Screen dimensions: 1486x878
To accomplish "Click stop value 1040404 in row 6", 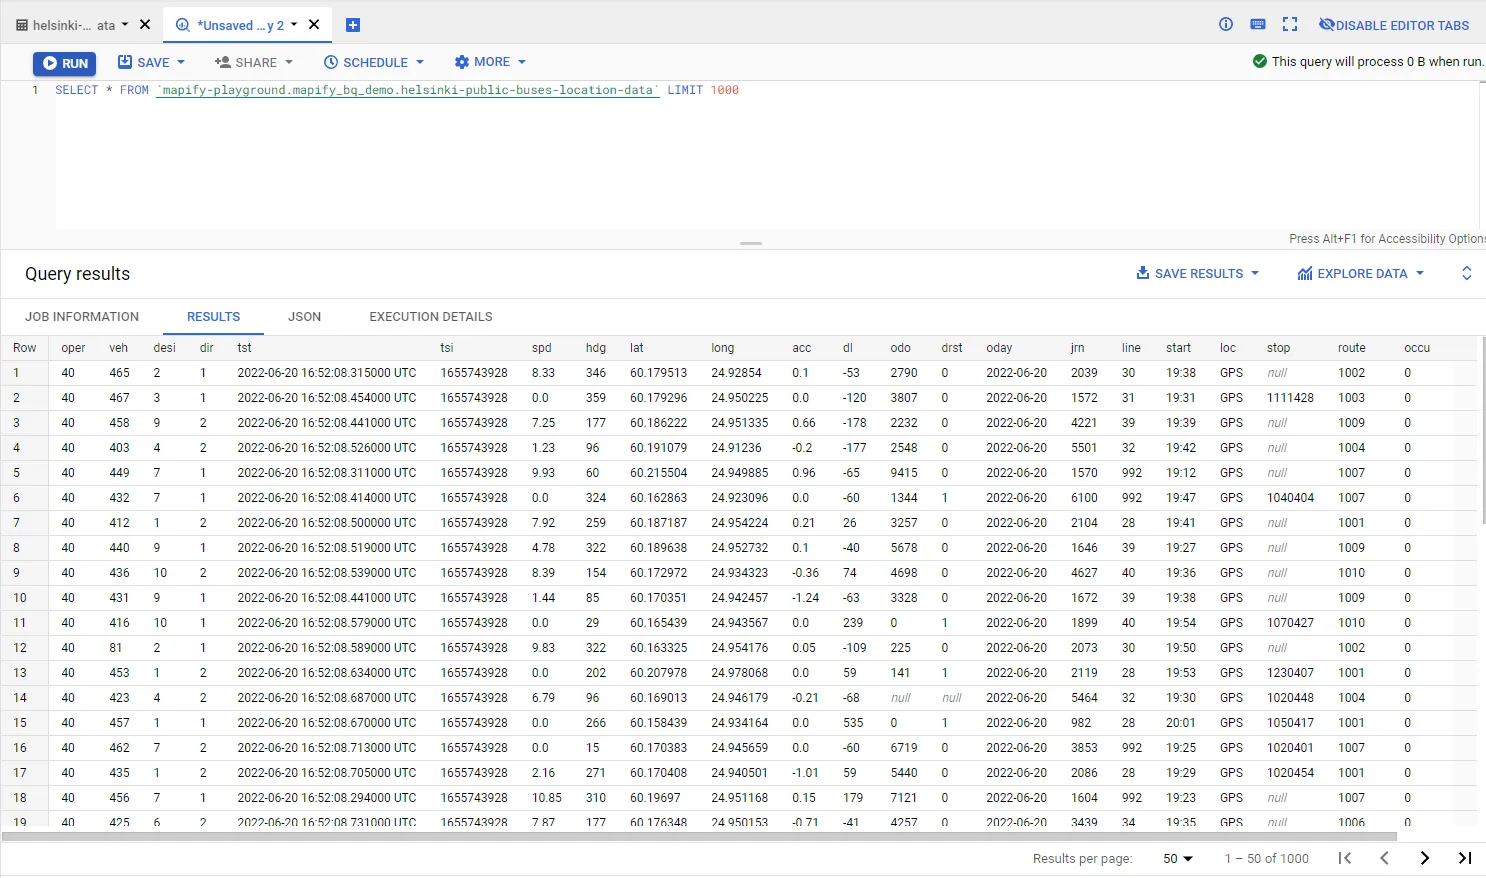I will (x=1290, y=498).
